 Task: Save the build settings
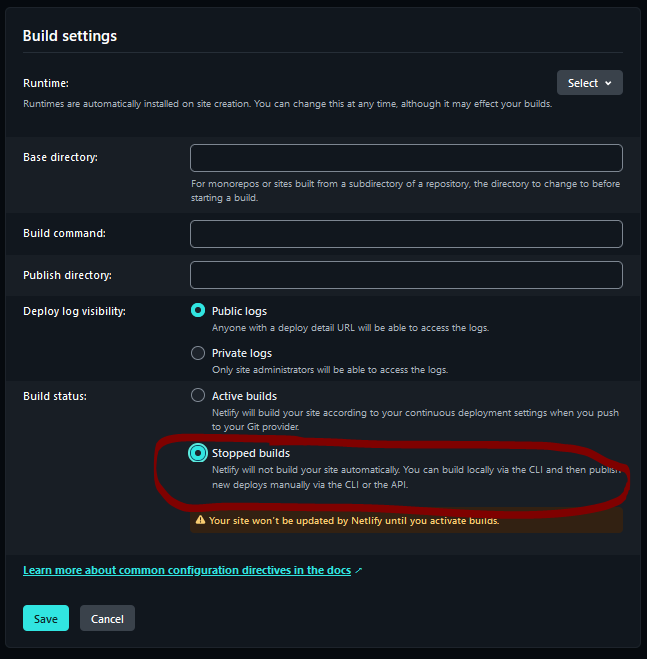point(46,618)
